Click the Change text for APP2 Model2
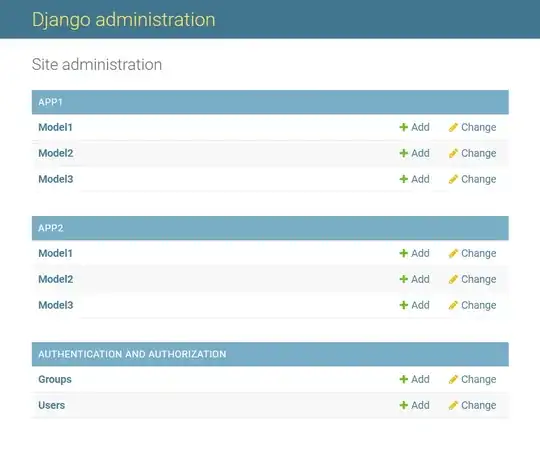540x466 pixels. (x=479, y=279)
